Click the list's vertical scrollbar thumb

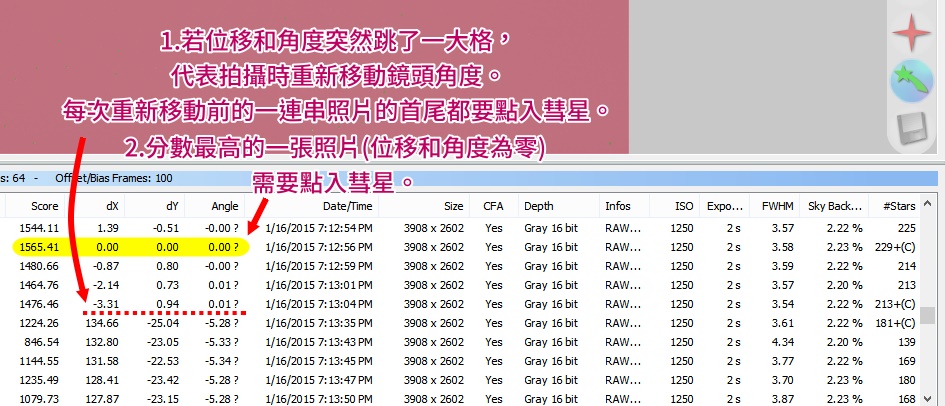[x=927, y=317]
